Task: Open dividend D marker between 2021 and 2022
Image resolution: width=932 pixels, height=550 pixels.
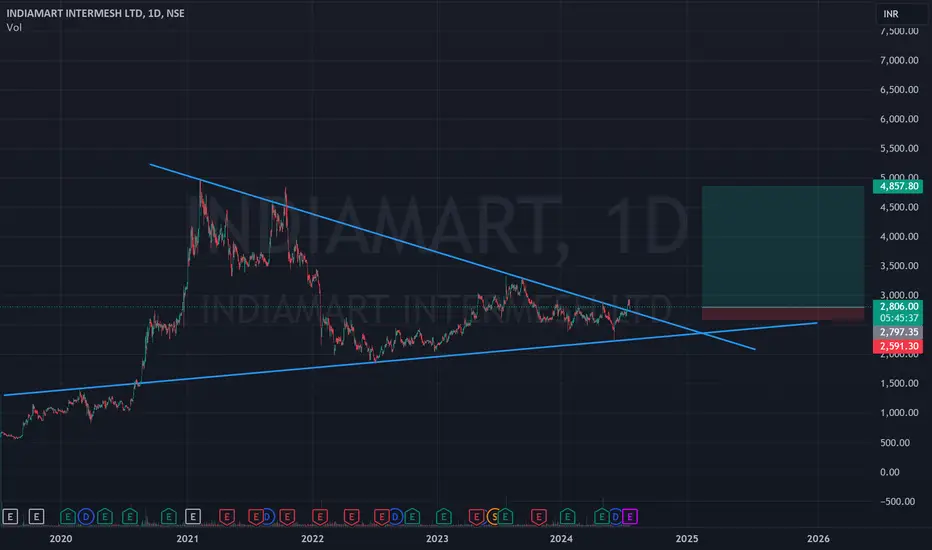Action: click(x=269, y=517)
